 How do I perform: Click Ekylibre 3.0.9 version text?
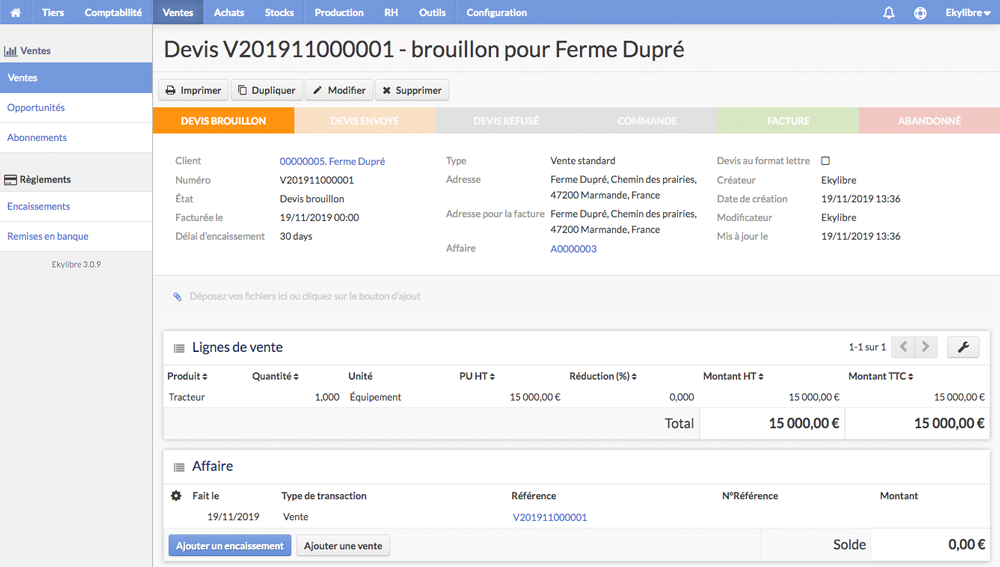pyautogui.click(x=76, y=264)
